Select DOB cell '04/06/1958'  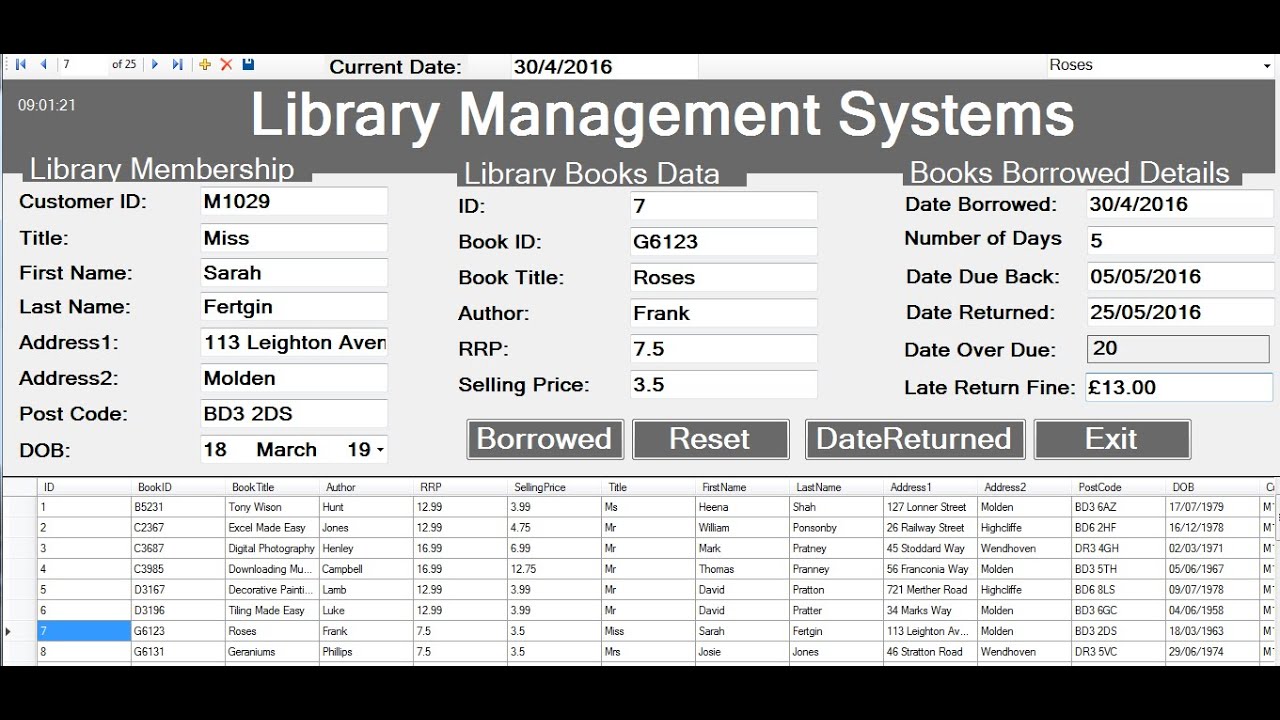click(1212, 610)
